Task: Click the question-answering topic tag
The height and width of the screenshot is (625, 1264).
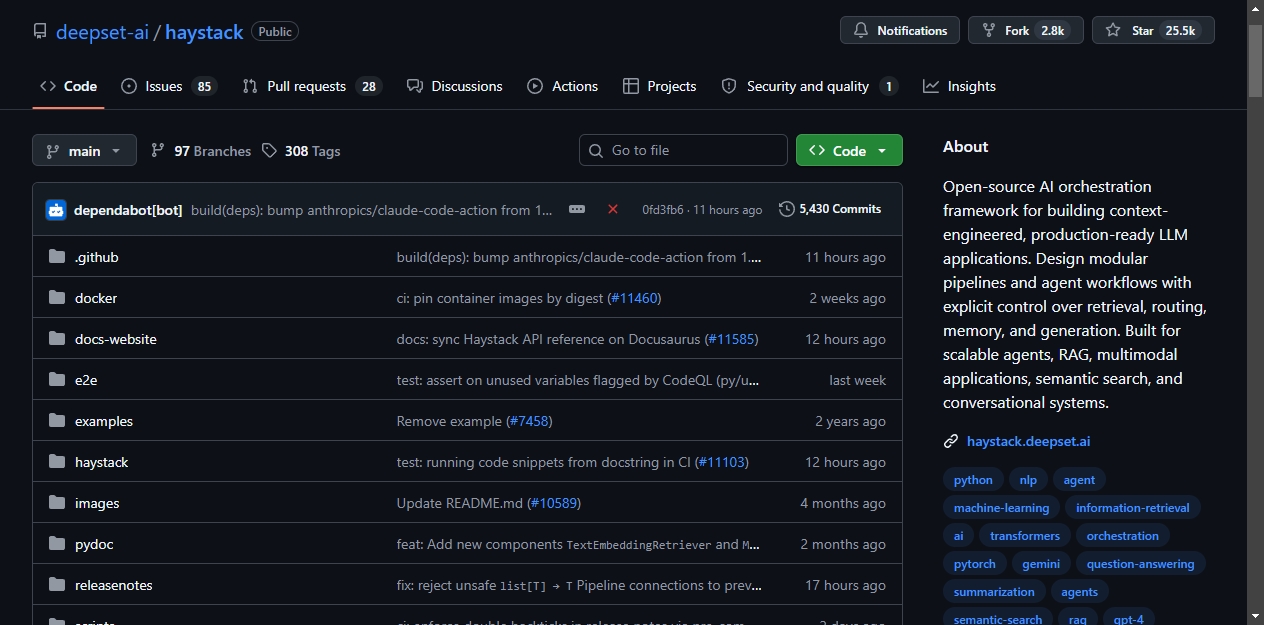Action: [1141, 564]
